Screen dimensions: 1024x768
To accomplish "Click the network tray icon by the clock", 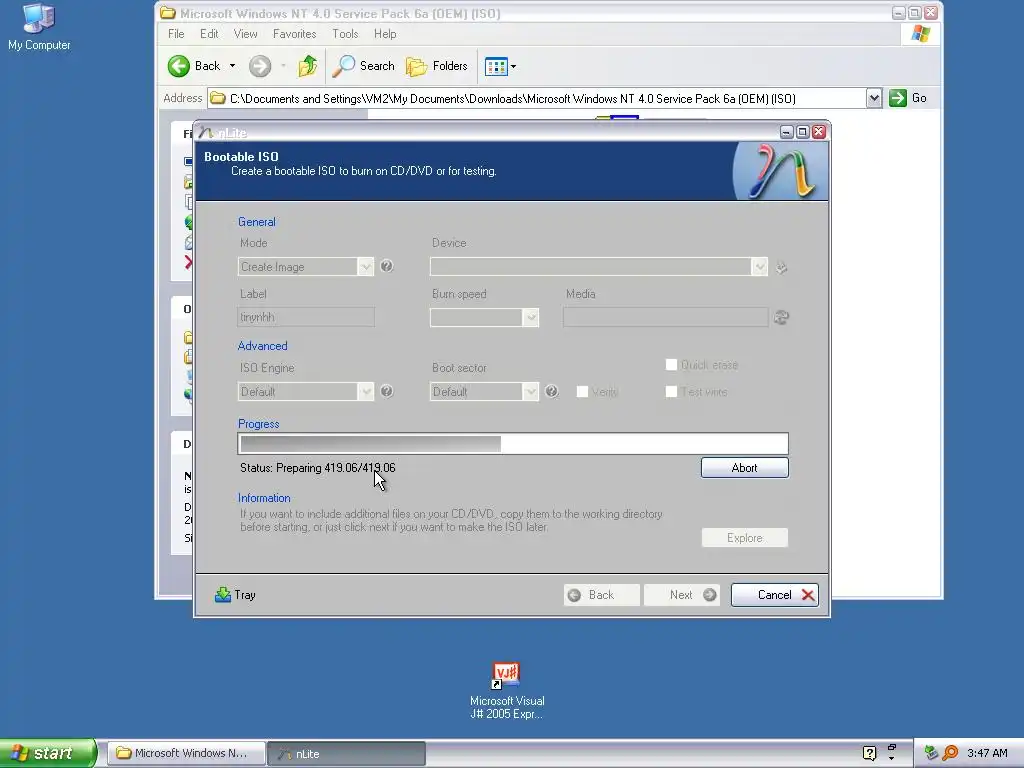I will pos(931,753).
